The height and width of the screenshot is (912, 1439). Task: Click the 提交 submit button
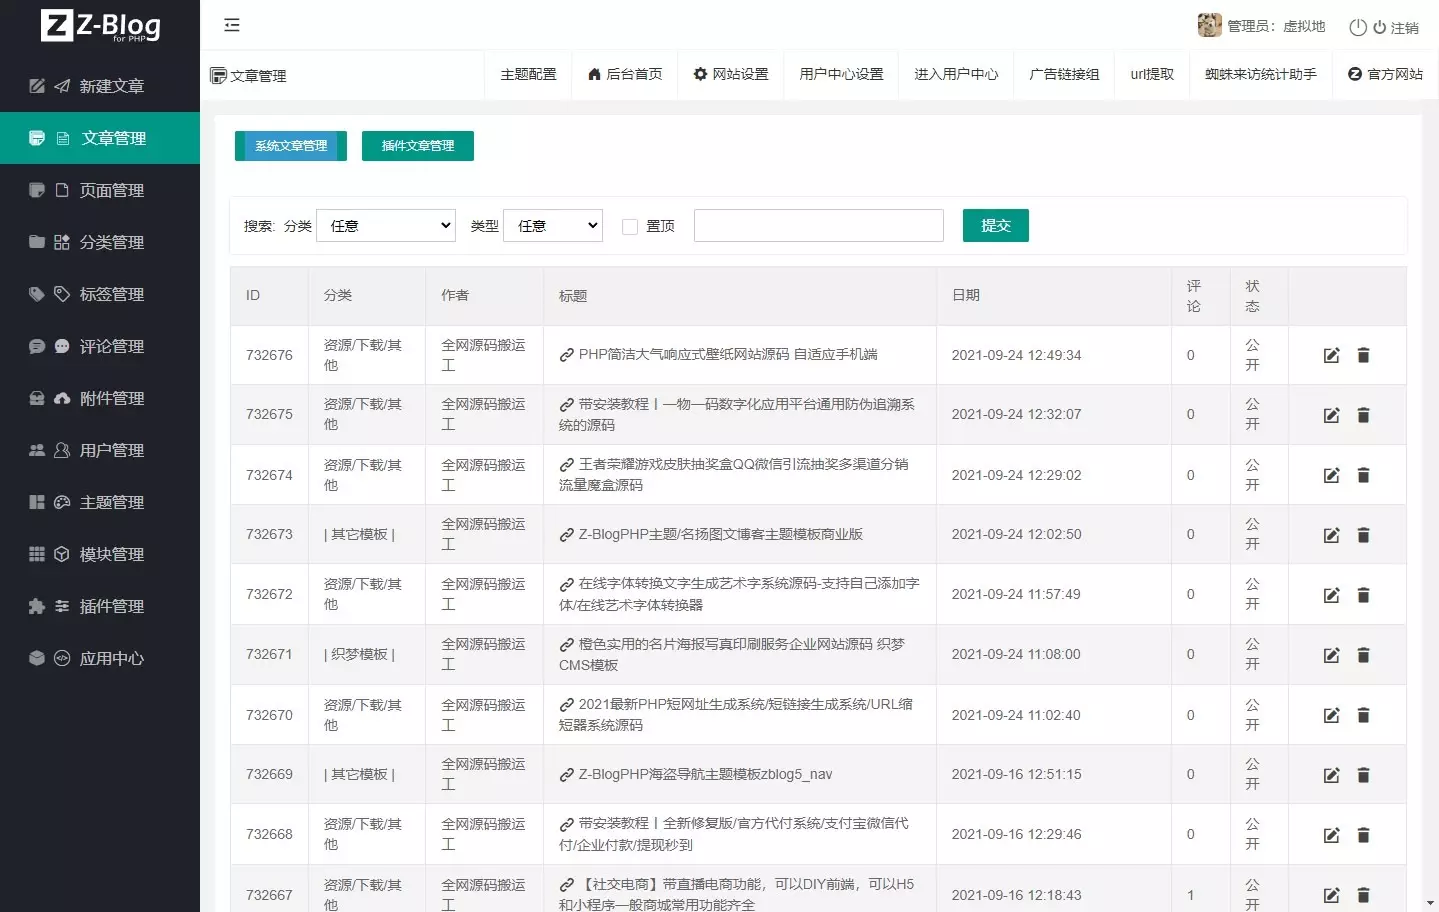pos(996,226)
